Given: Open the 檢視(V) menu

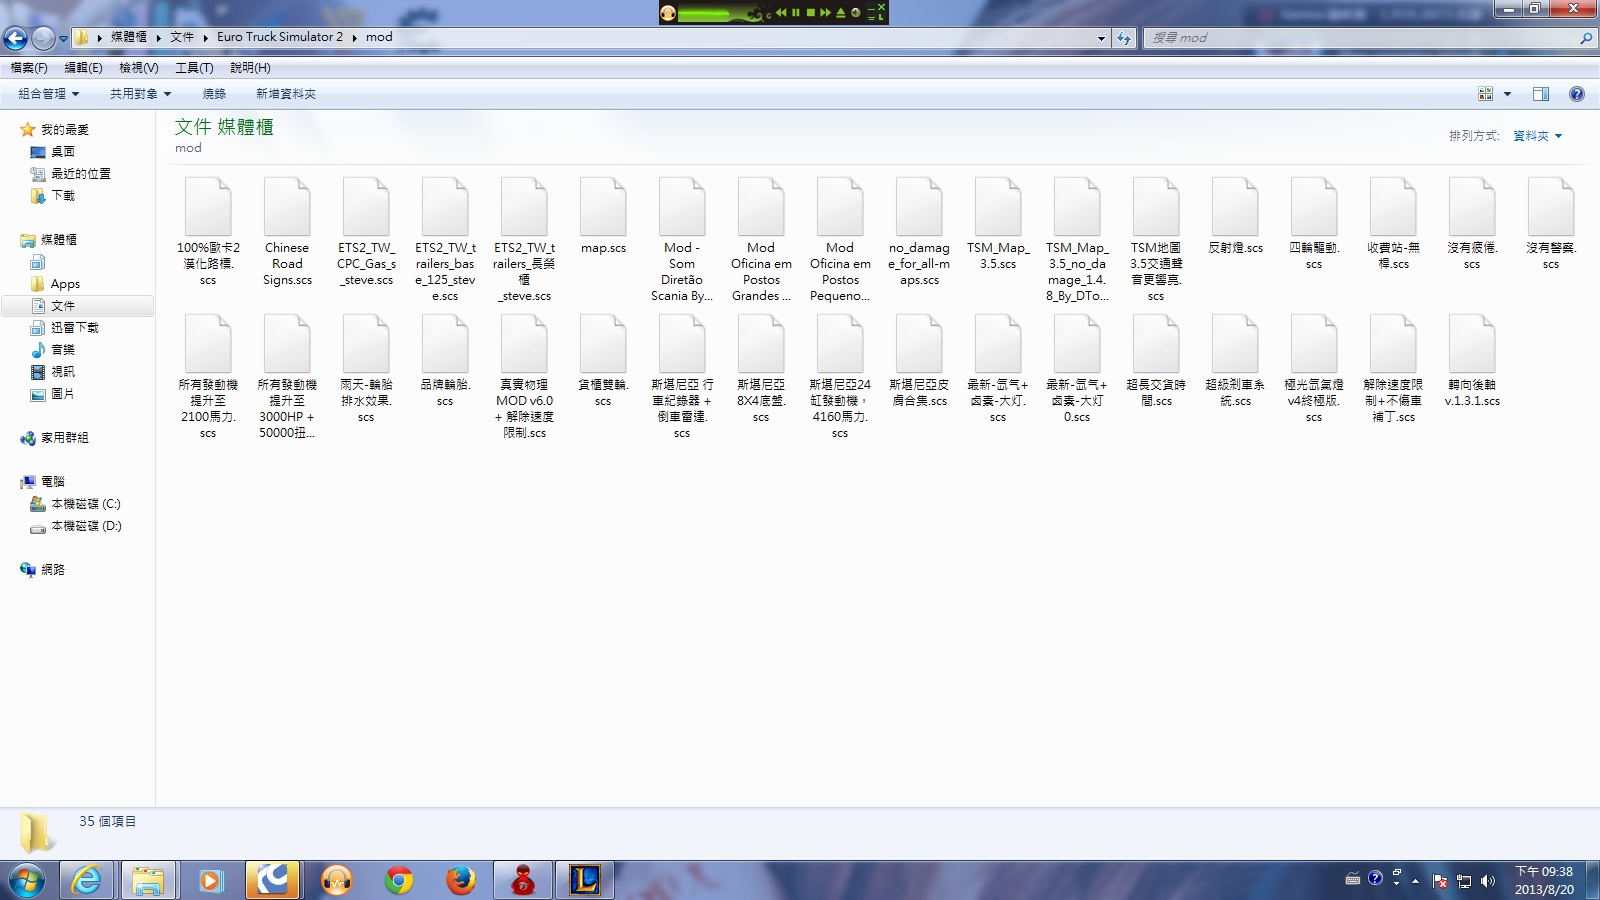Looking at the screenshot, I should pyautogui.click(x=138, y=68).
